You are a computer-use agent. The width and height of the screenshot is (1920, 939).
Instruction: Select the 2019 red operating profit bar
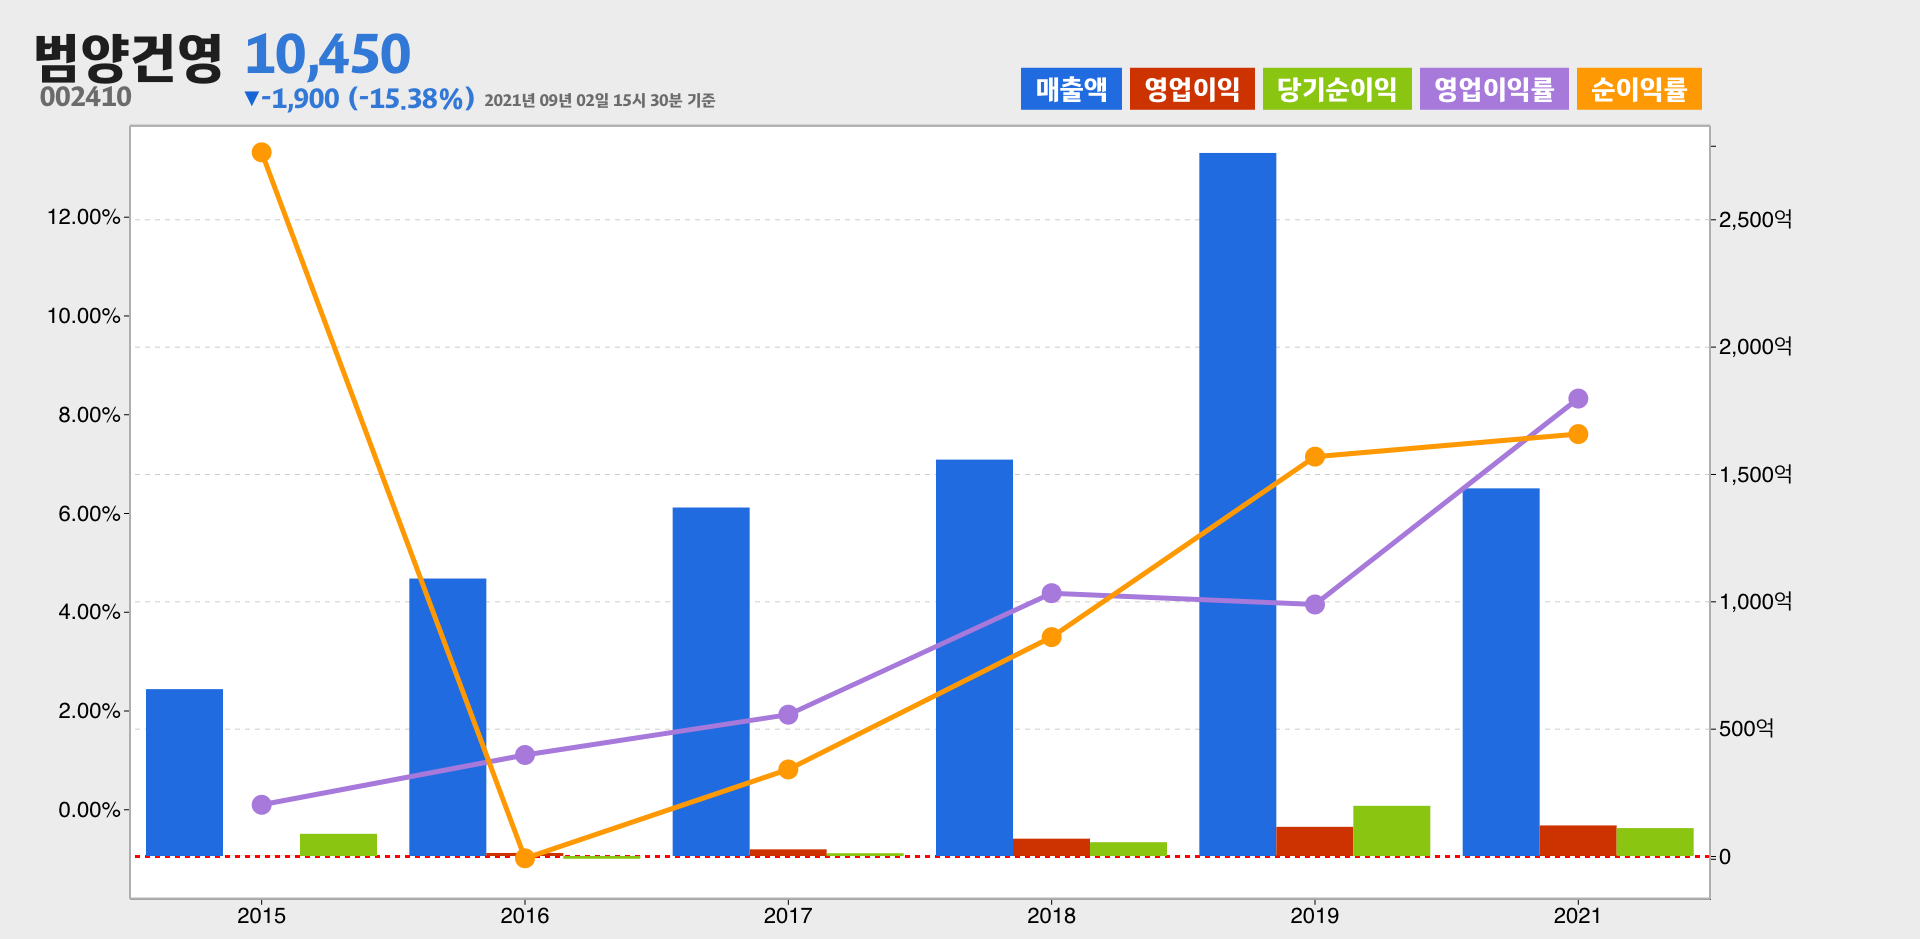tap(1315, 842)
